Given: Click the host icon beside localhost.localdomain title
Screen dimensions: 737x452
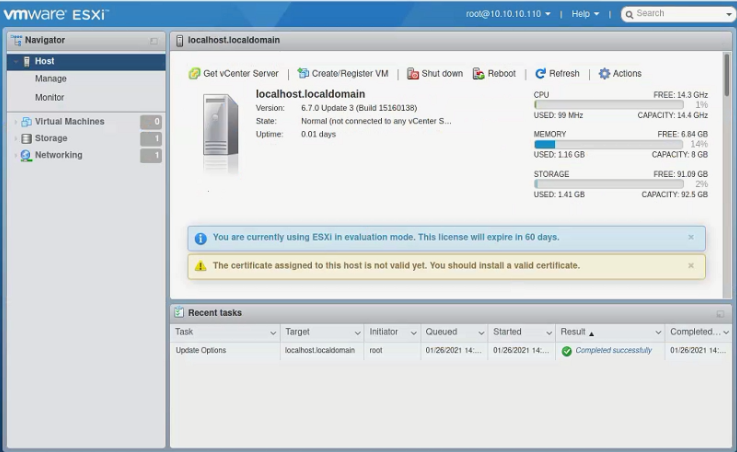Looking at the screenshot, I should pyautogui.click(x=179, y=41).
